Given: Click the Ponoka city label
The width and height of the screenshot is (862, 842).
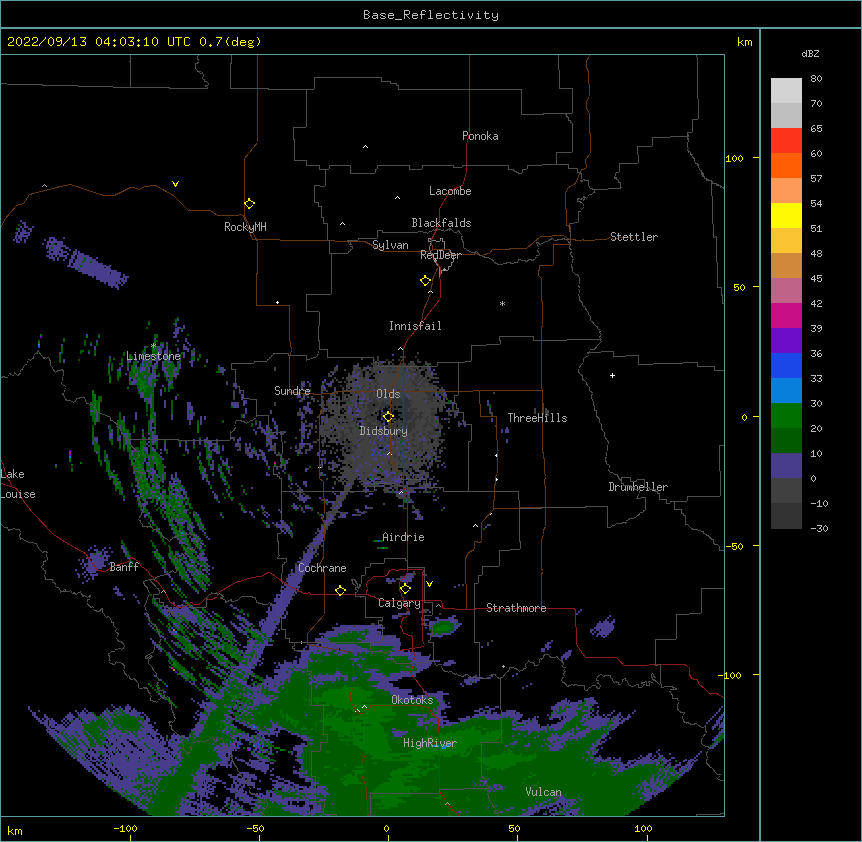Looking at the screenshot, I should (480, 136).
